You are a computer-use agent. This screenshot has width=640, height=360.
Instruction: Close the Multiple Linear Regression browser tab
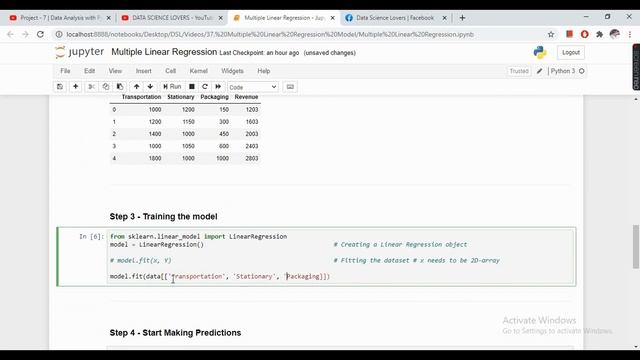[x=332, y=18]
